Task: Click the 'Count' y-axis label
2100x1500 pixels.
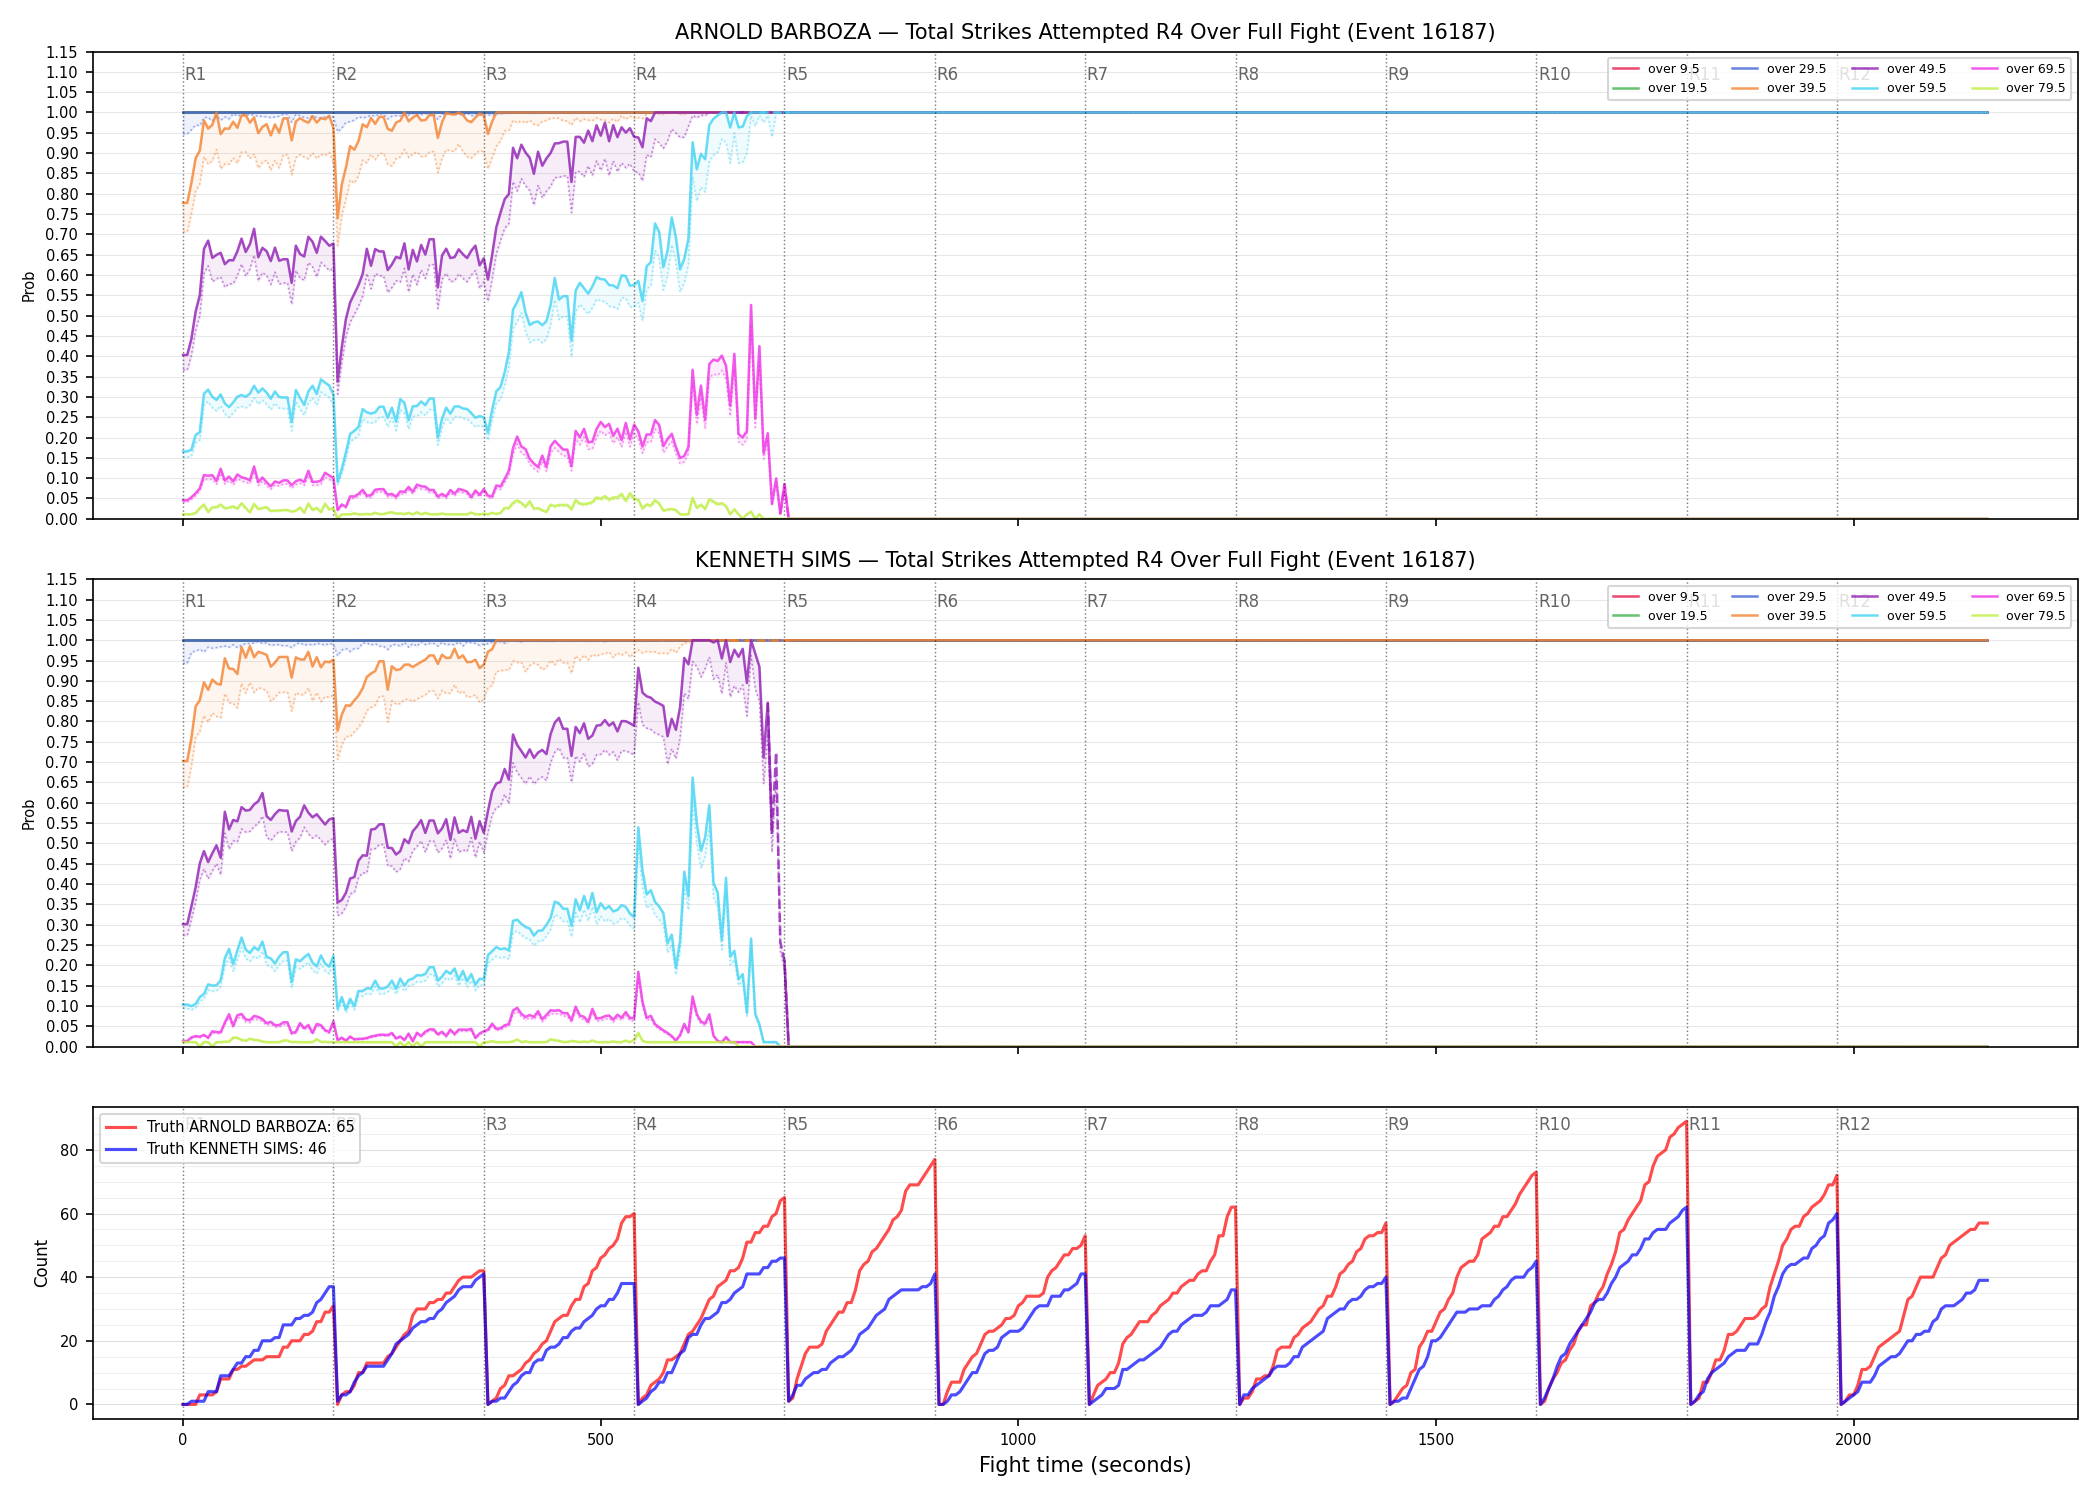Action: [41, 1263]
